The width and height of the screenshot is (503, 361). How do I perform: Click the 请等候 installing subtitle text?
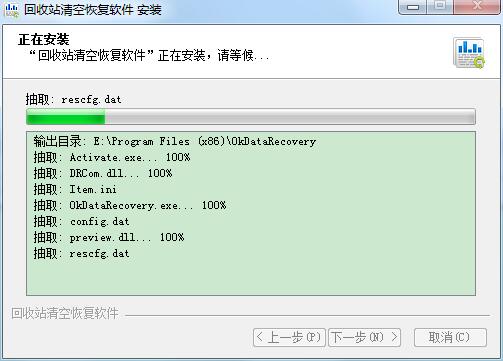click(149, 55)
